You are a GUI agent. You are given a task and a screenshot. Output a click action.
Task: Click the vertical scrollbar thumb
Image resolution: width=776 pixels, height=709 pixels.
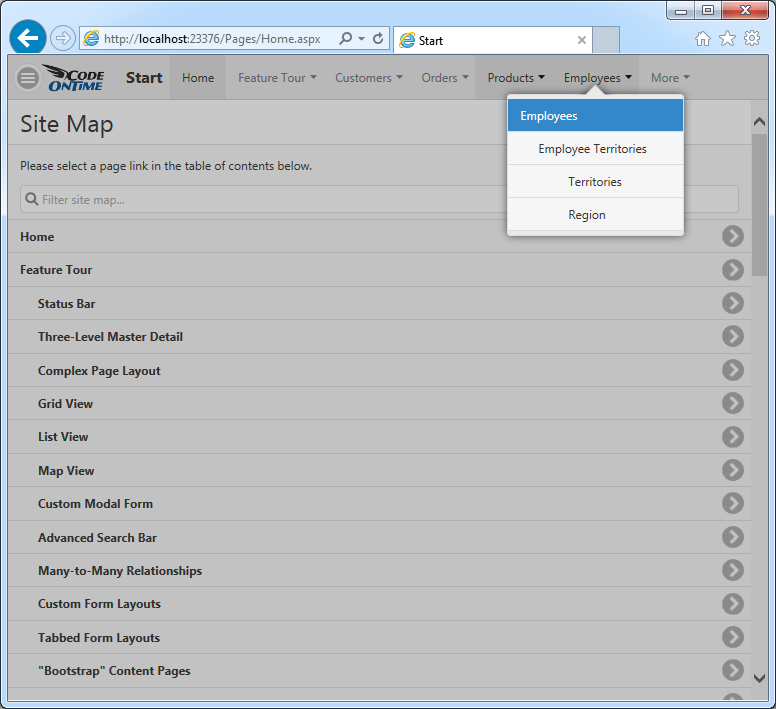(759, 204)
